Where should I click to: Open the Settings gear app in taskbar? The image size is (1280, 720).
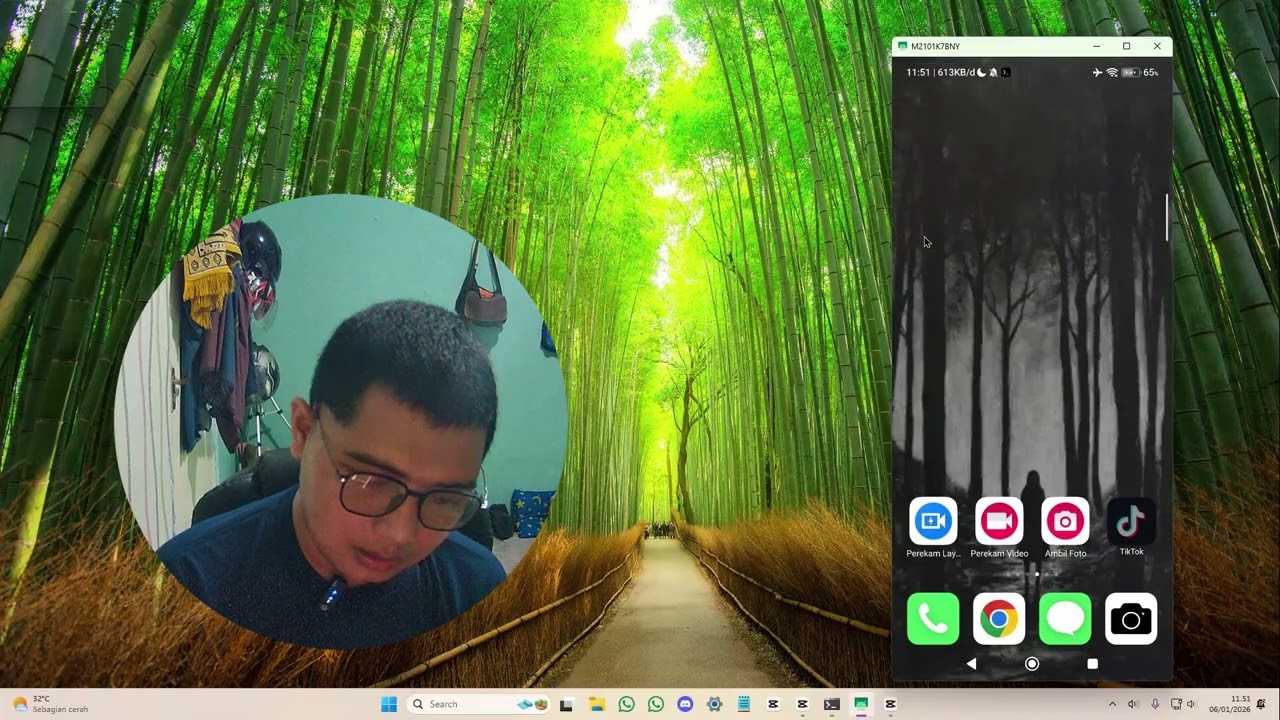point(714,704)
